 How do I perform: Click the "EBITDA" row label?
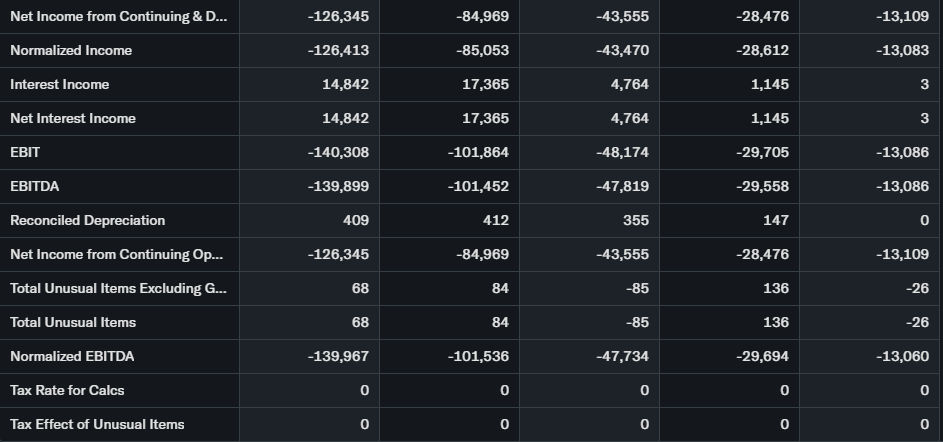pos(34,186)
